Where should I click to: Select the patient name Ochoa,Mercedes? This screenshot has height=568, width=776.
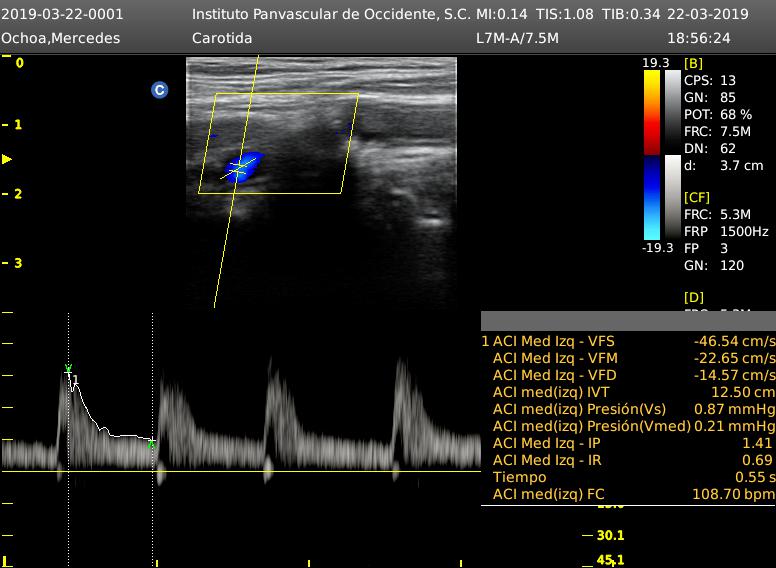[60, 38]
